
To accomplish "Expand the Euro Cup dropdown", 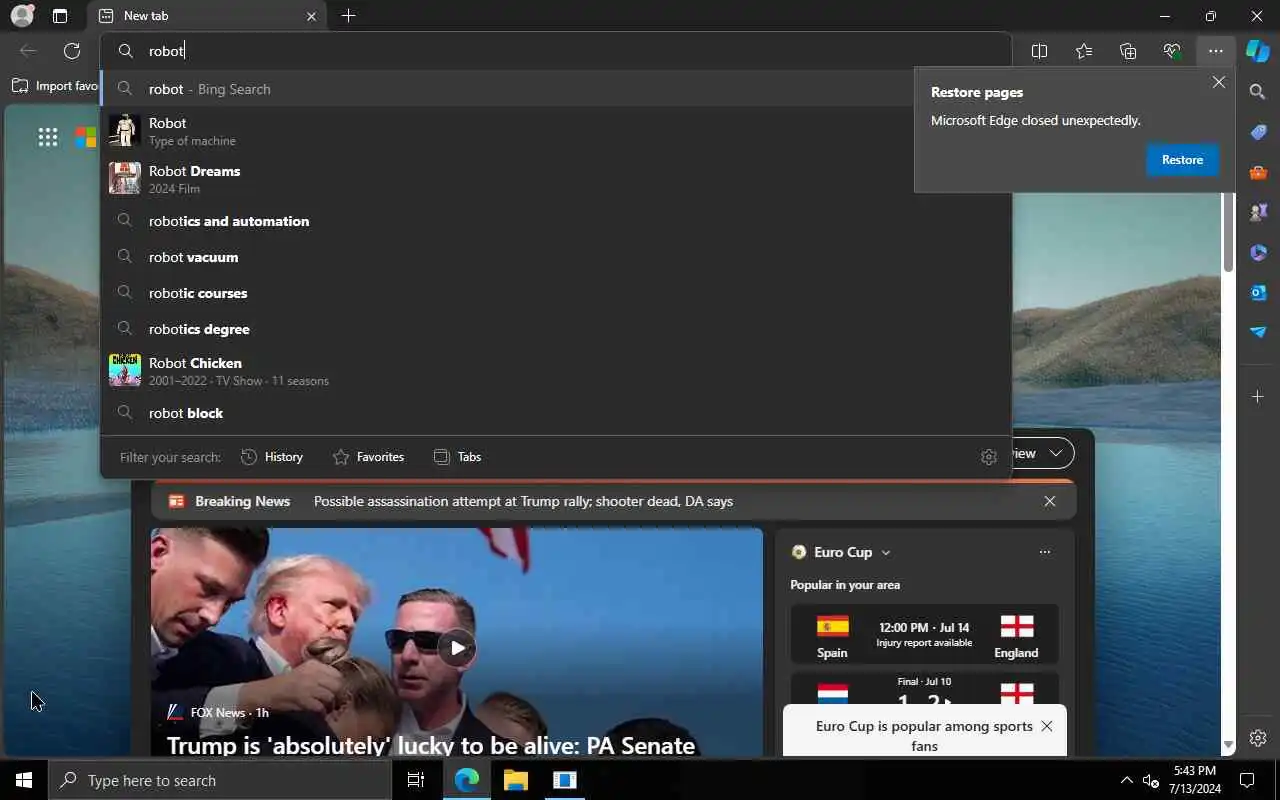I will coord(885,552).
